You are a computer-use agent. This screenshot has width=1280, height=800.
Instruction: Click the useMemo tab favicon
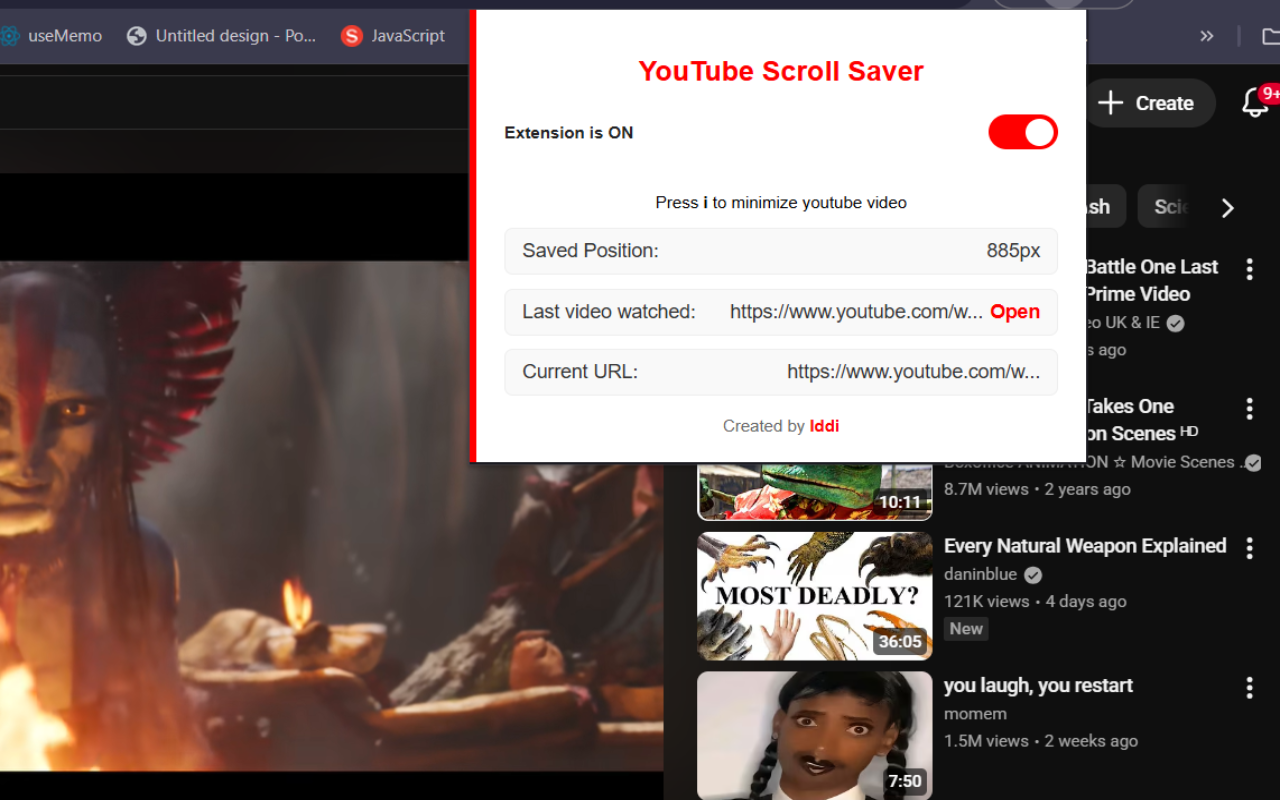[10, 35]
